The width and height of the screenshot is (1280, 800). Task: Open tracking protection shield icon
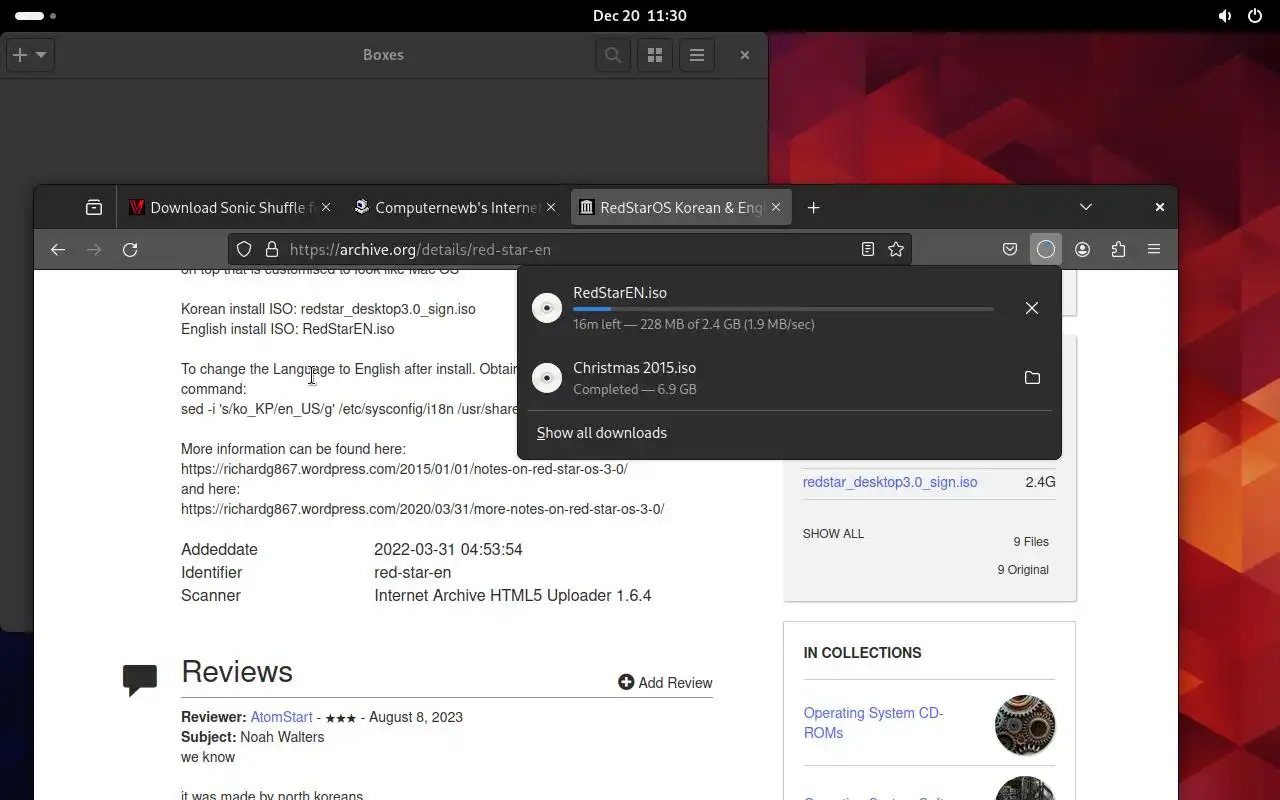coord(244,250)
